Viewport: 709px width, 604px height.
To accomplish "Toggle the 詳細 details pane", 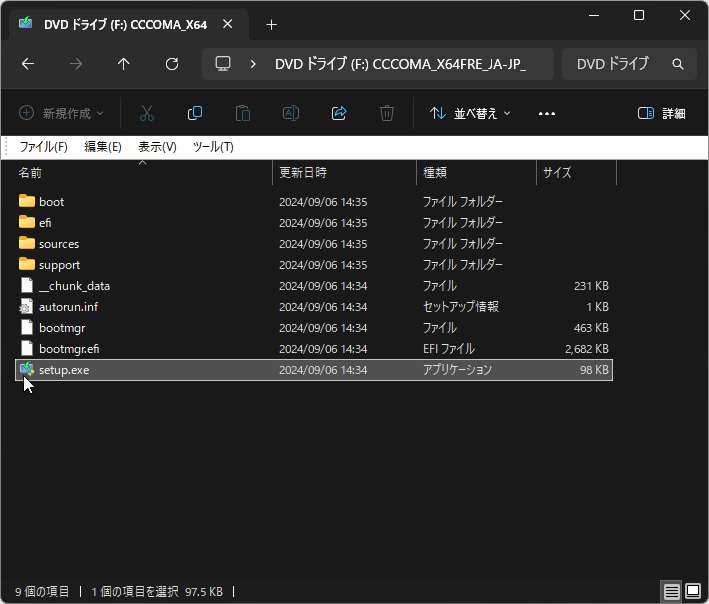I will tap(662, 113).
